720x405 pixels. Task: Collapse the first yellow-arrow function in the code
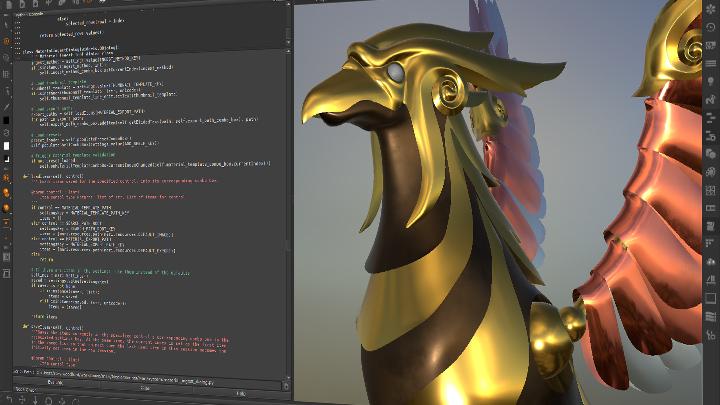point(25,174)
